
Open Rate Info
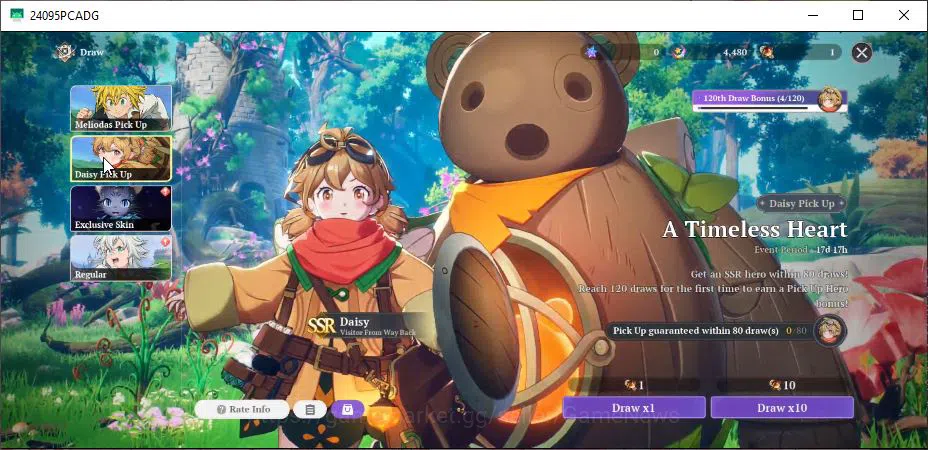242,409
